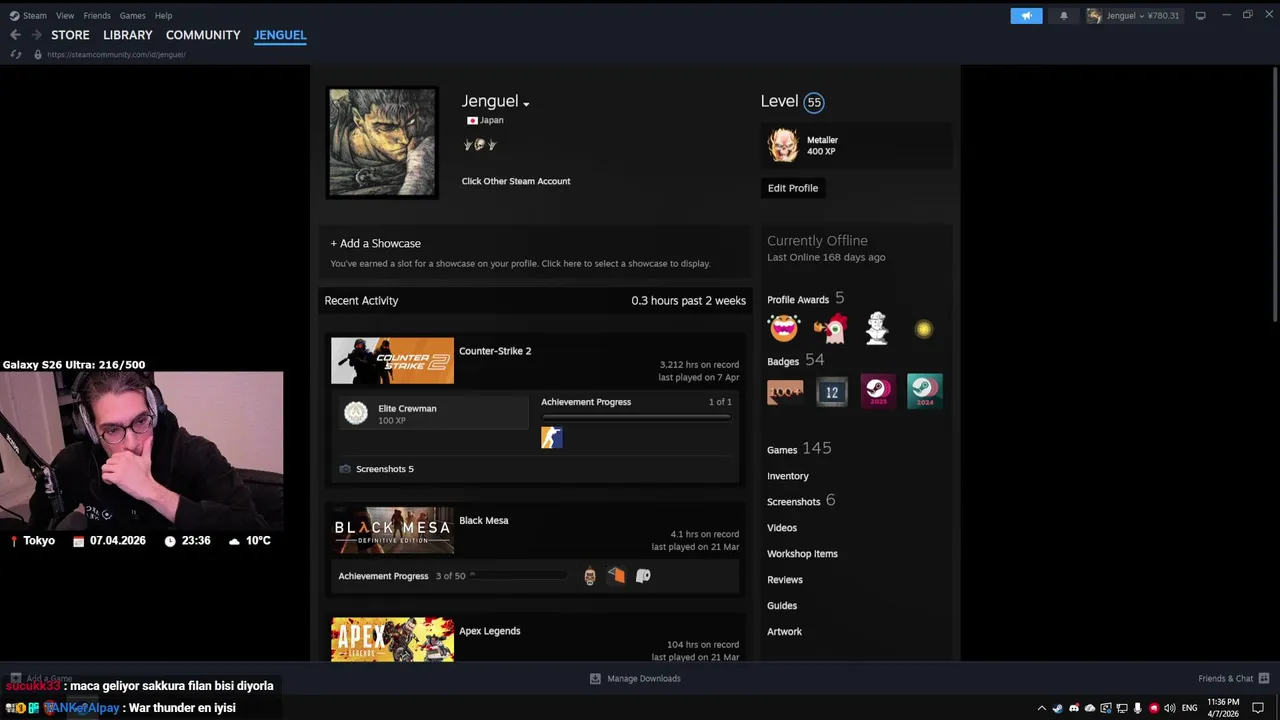Show hidden tray icons with the chevron
The width and height of the screenshot is (1280, 720).
[1042, 708]
